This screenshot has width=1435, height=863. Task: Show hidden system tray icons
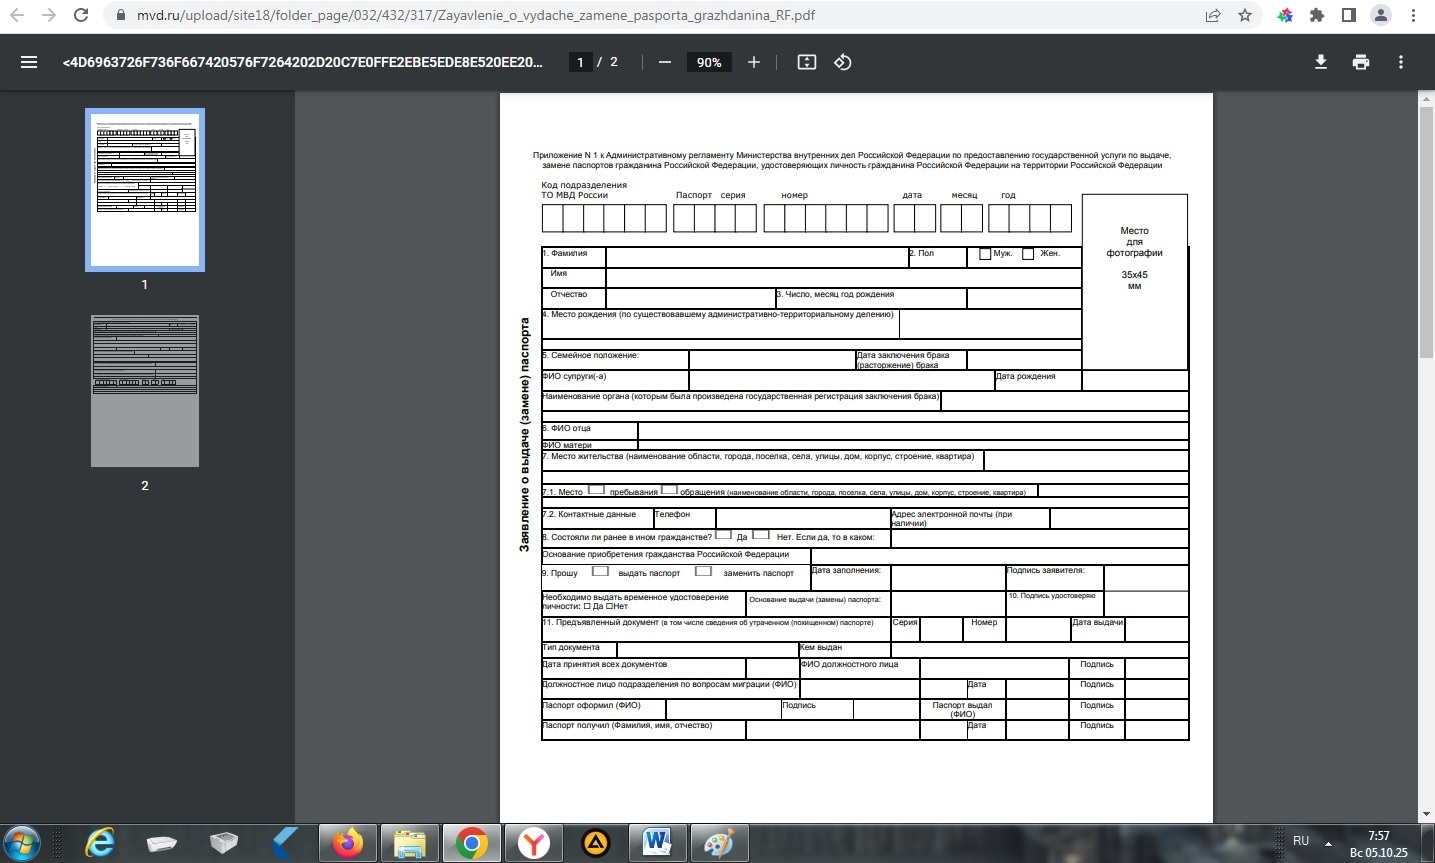[1330, 843]
